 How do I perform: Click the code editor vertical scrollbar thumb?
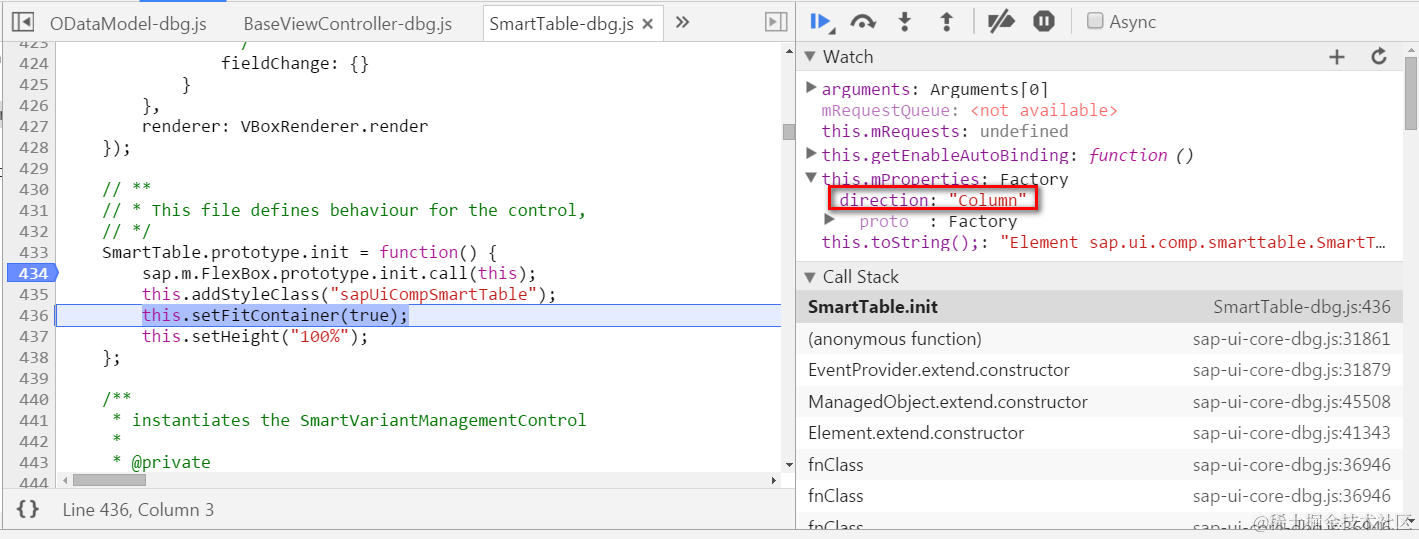pyautogui.click(x=788, y=131)
